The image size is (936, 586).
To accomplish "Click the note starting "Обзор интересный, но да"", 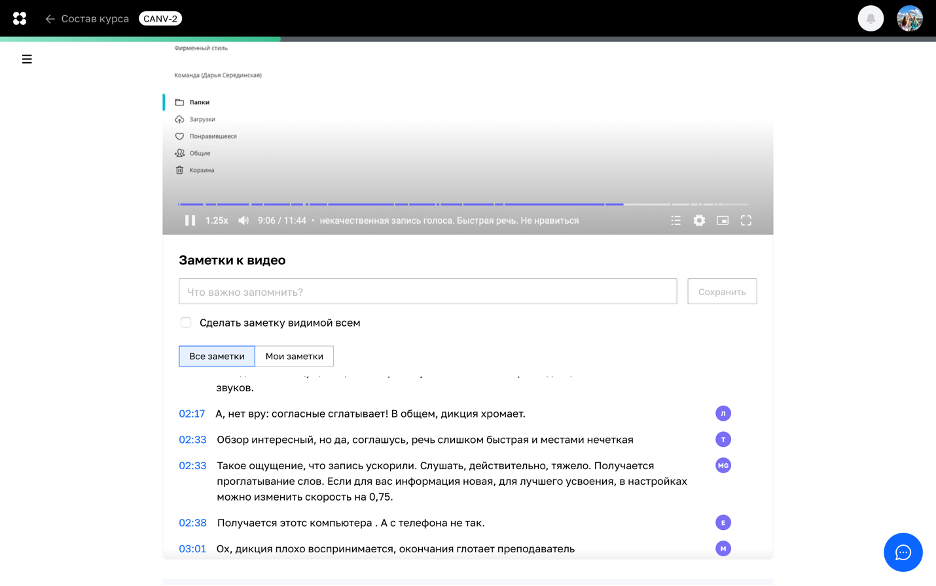I will (x=425, y=440).
